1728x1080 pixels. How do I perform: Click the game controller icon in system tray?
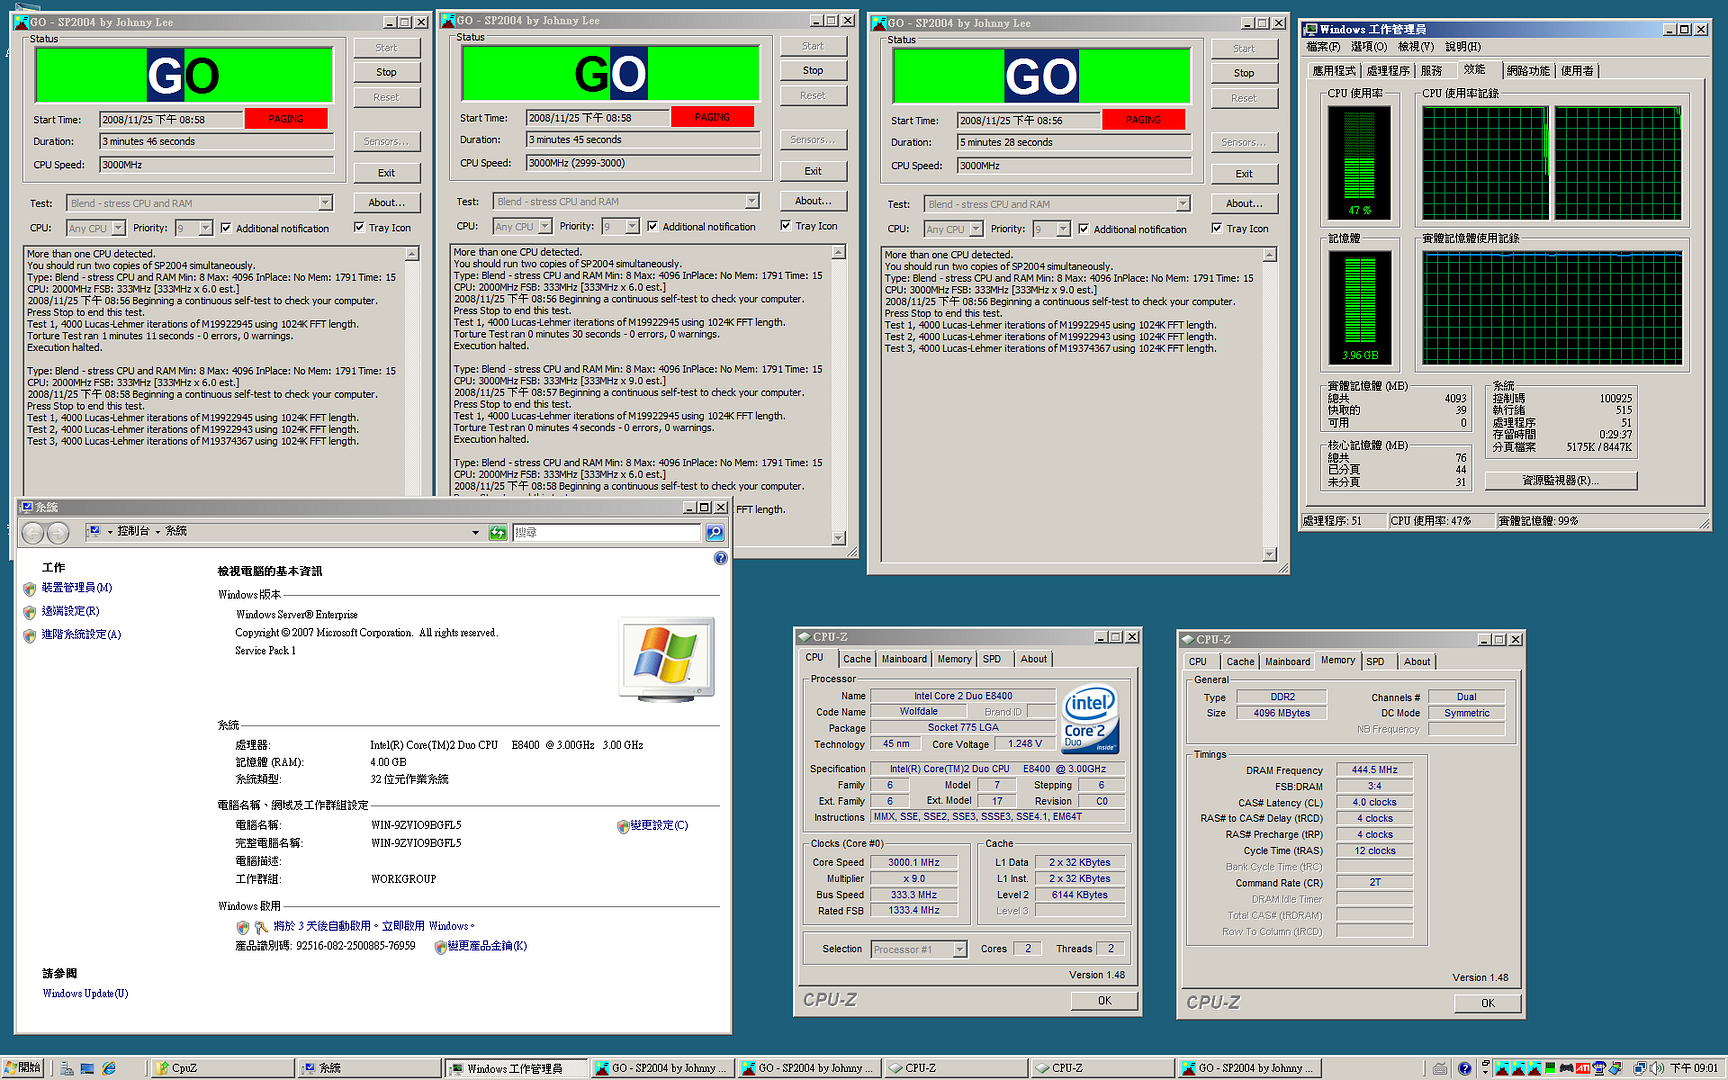coord(1566,1068)
